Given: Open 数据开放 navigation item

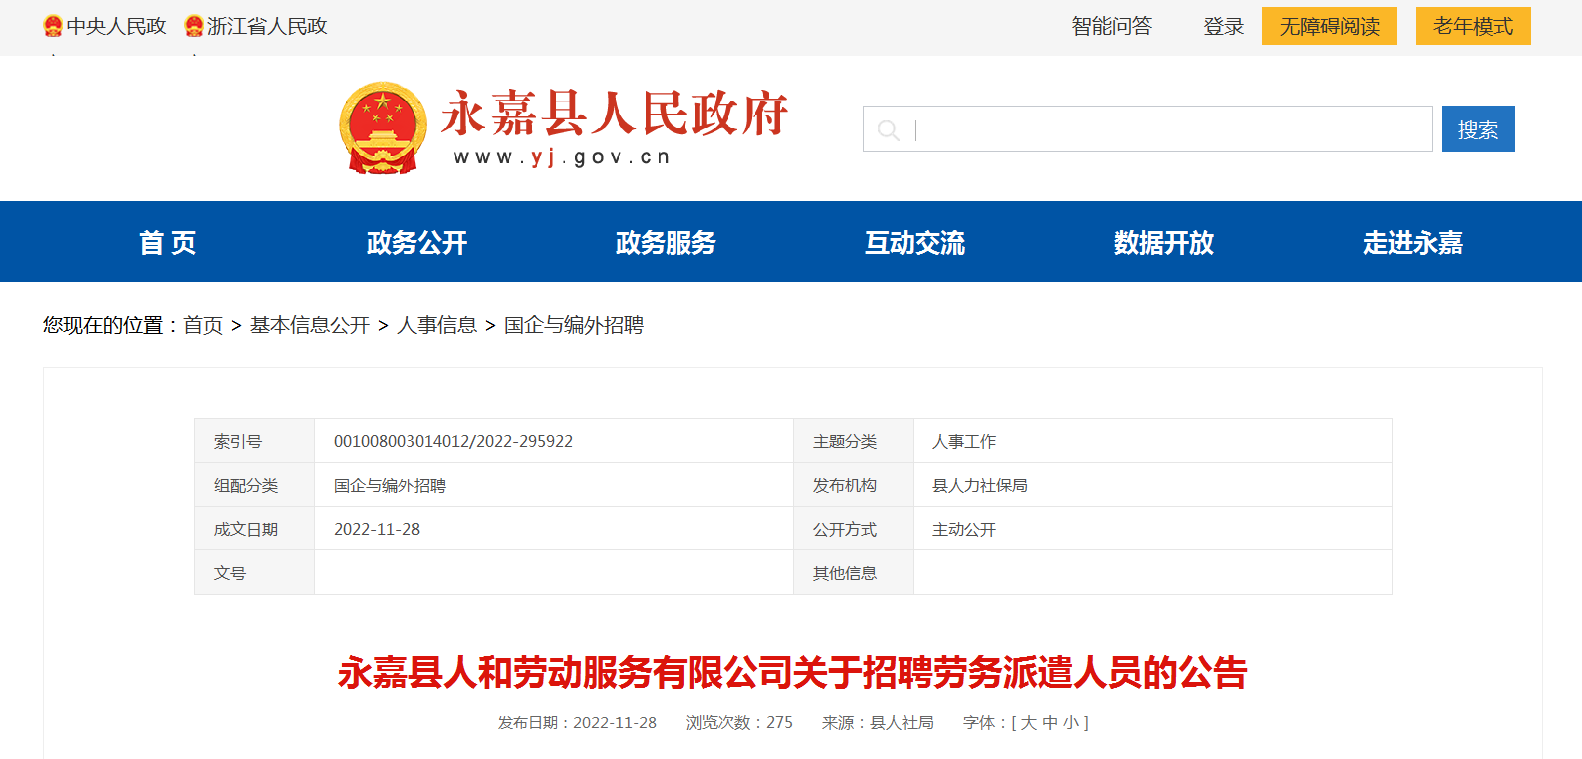Looking at the screenshot, I should tap(1164, 242).
